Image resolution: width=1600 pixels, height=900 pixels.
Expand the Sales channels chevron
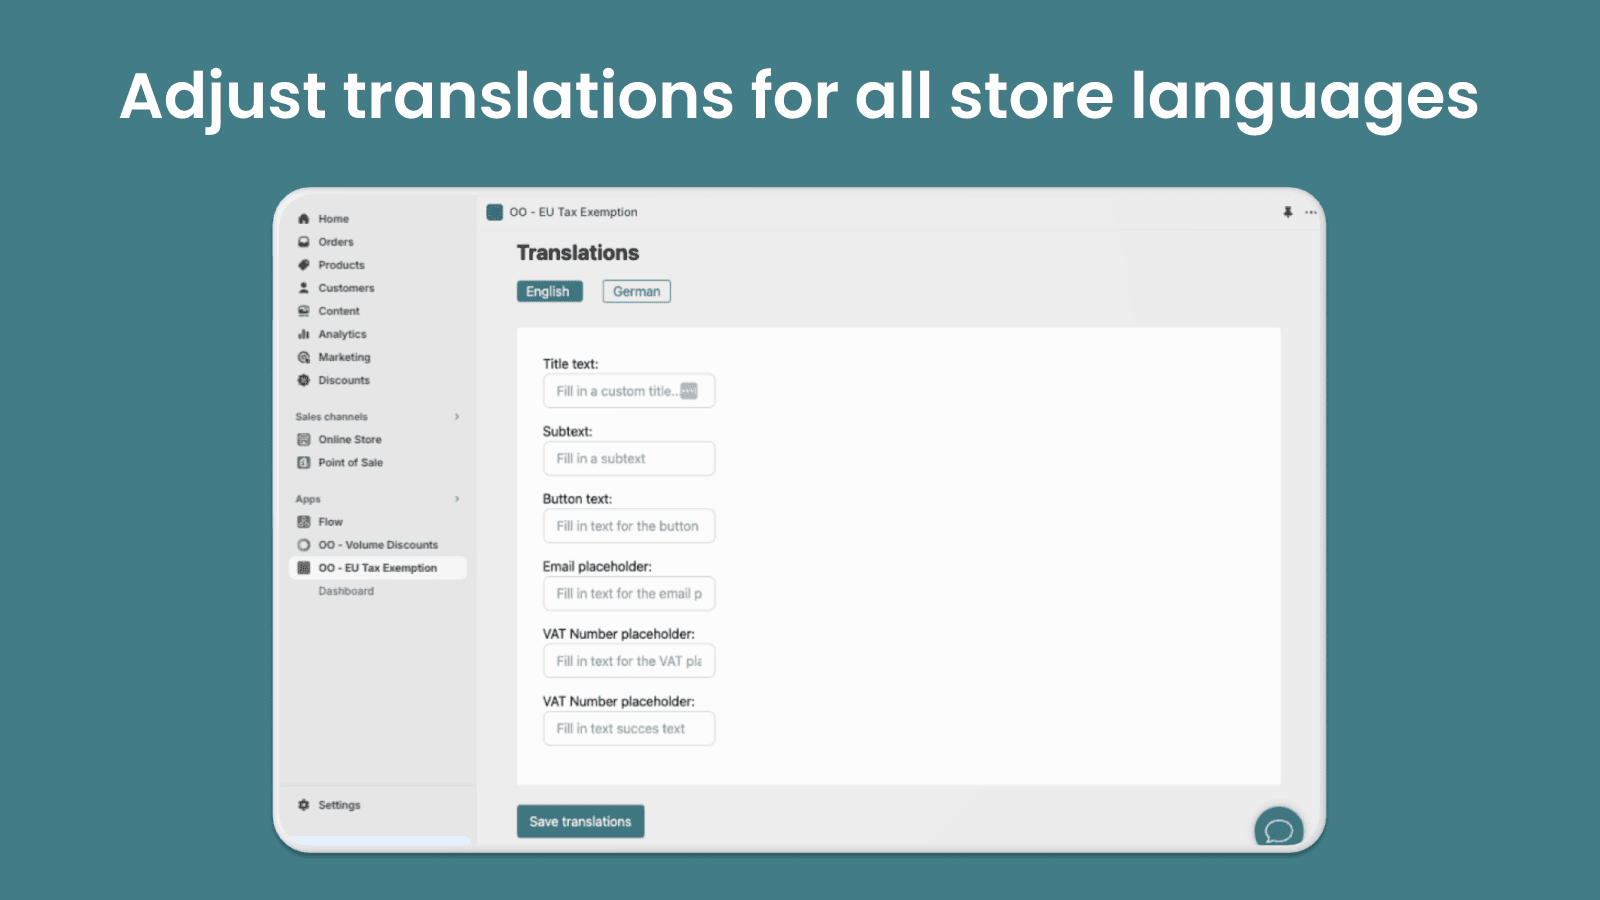point(457,417)
